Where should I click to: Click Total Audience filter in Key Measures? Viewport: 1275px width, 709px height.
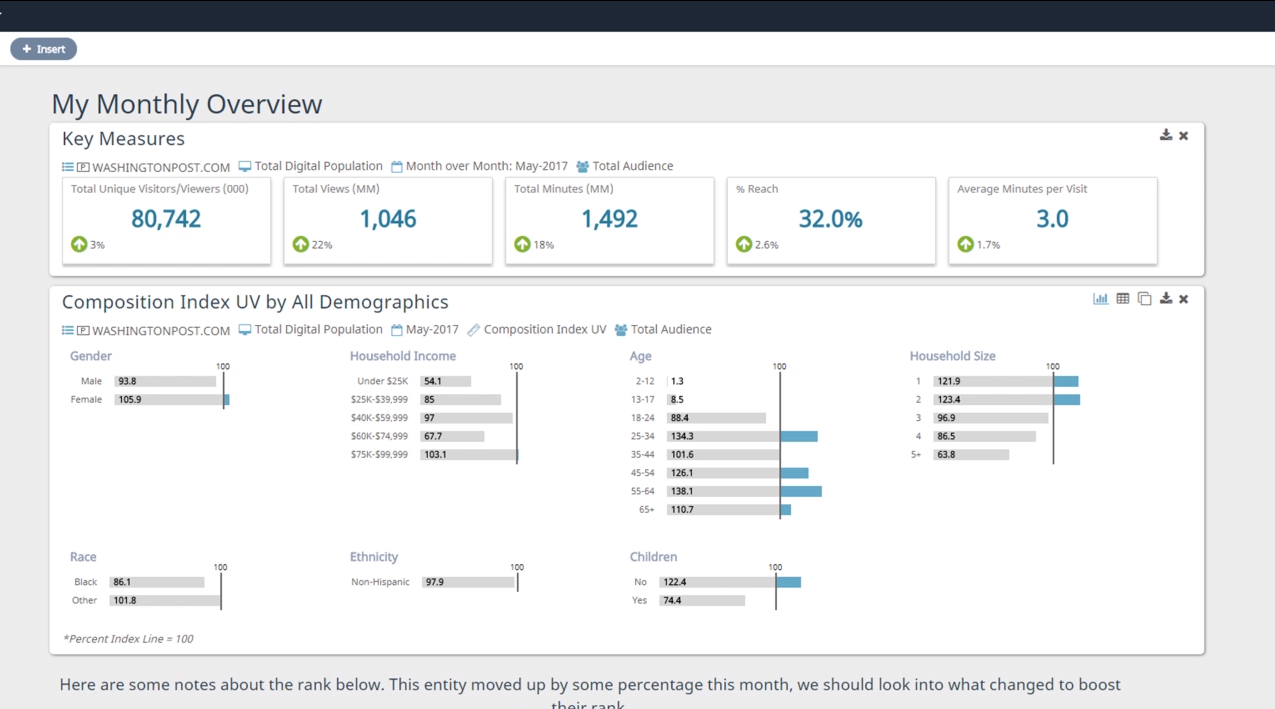coord(632,166)
